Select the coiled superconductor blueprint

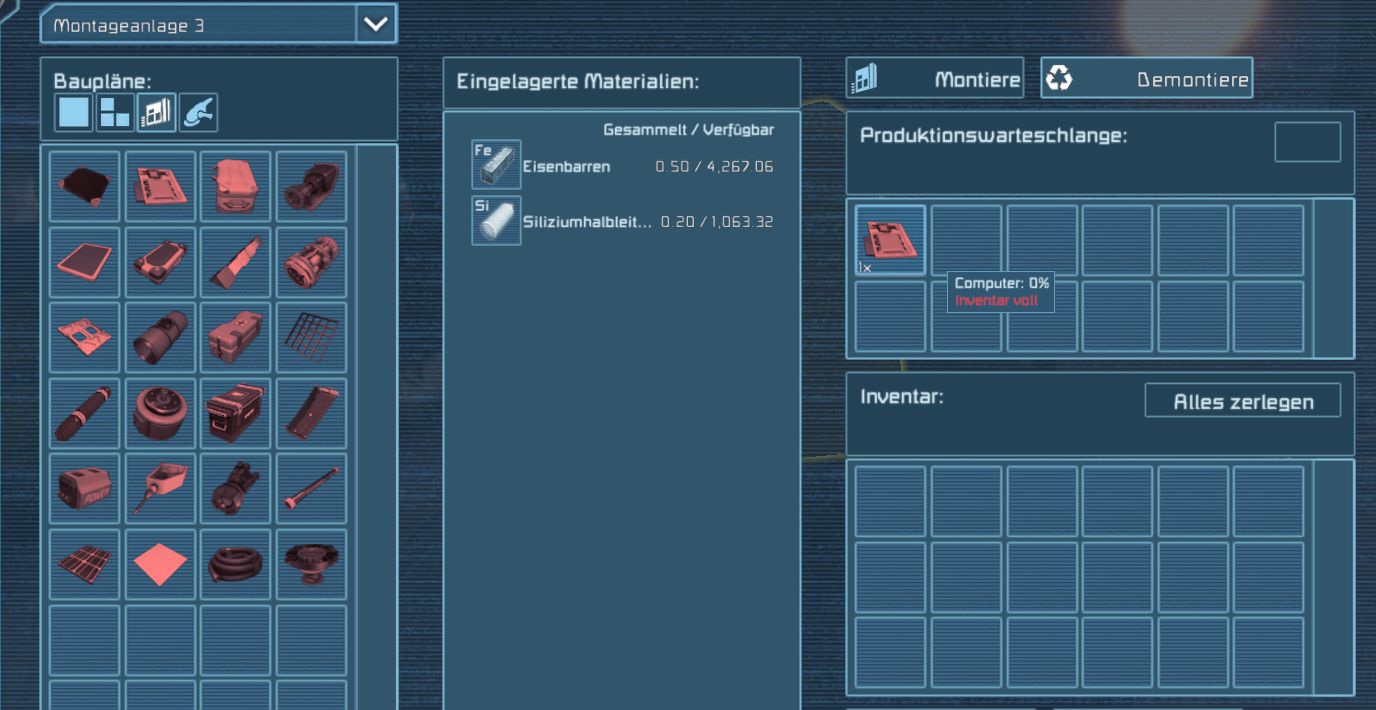(235, 564)
